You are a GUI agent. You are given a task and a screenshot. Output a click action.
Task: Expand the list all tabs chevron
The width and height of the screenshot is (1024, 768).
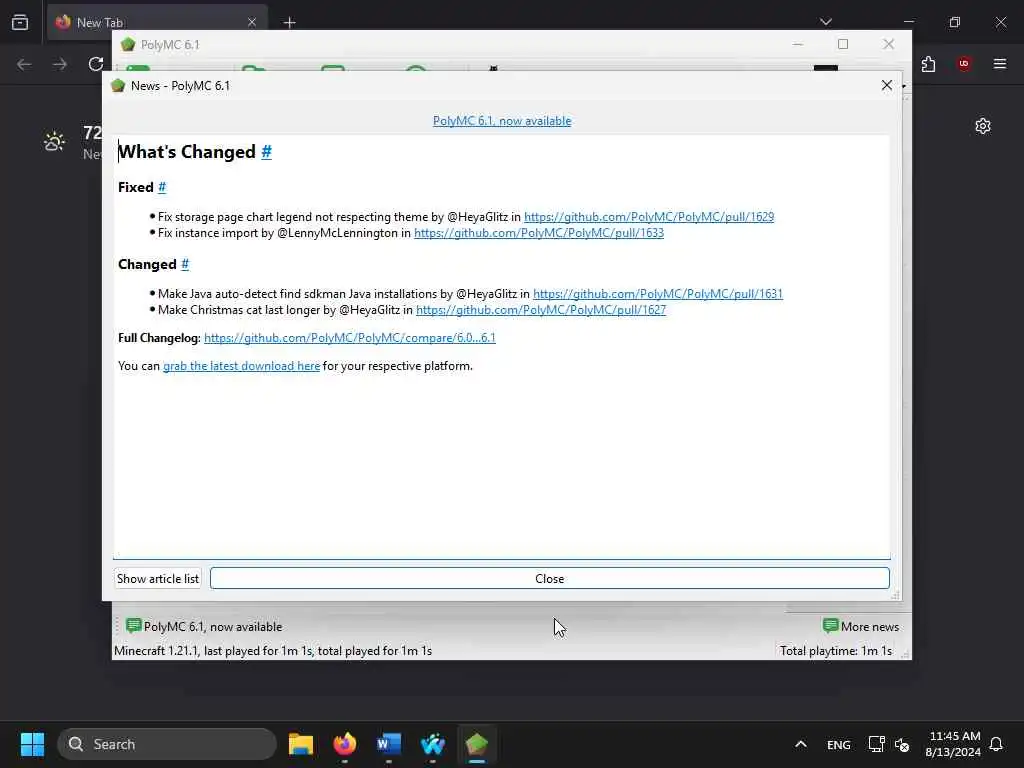[825, 22]
